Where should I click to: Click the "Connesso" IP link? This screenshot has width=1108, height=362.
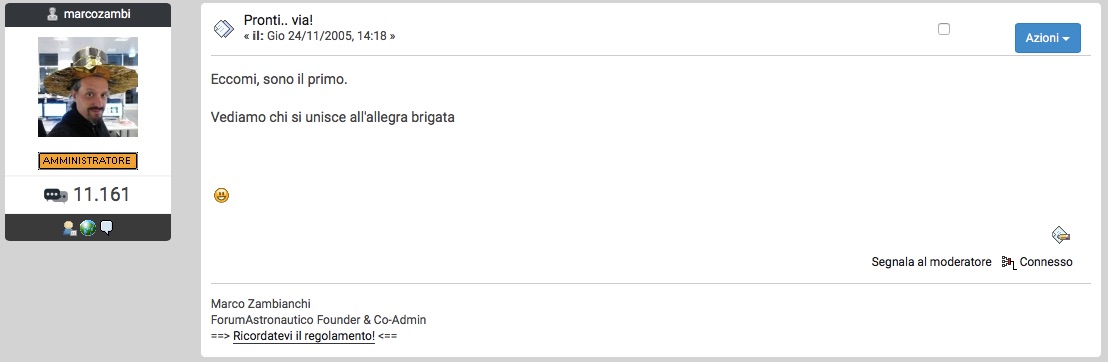pyautogui.click(x=1046, y=262)
